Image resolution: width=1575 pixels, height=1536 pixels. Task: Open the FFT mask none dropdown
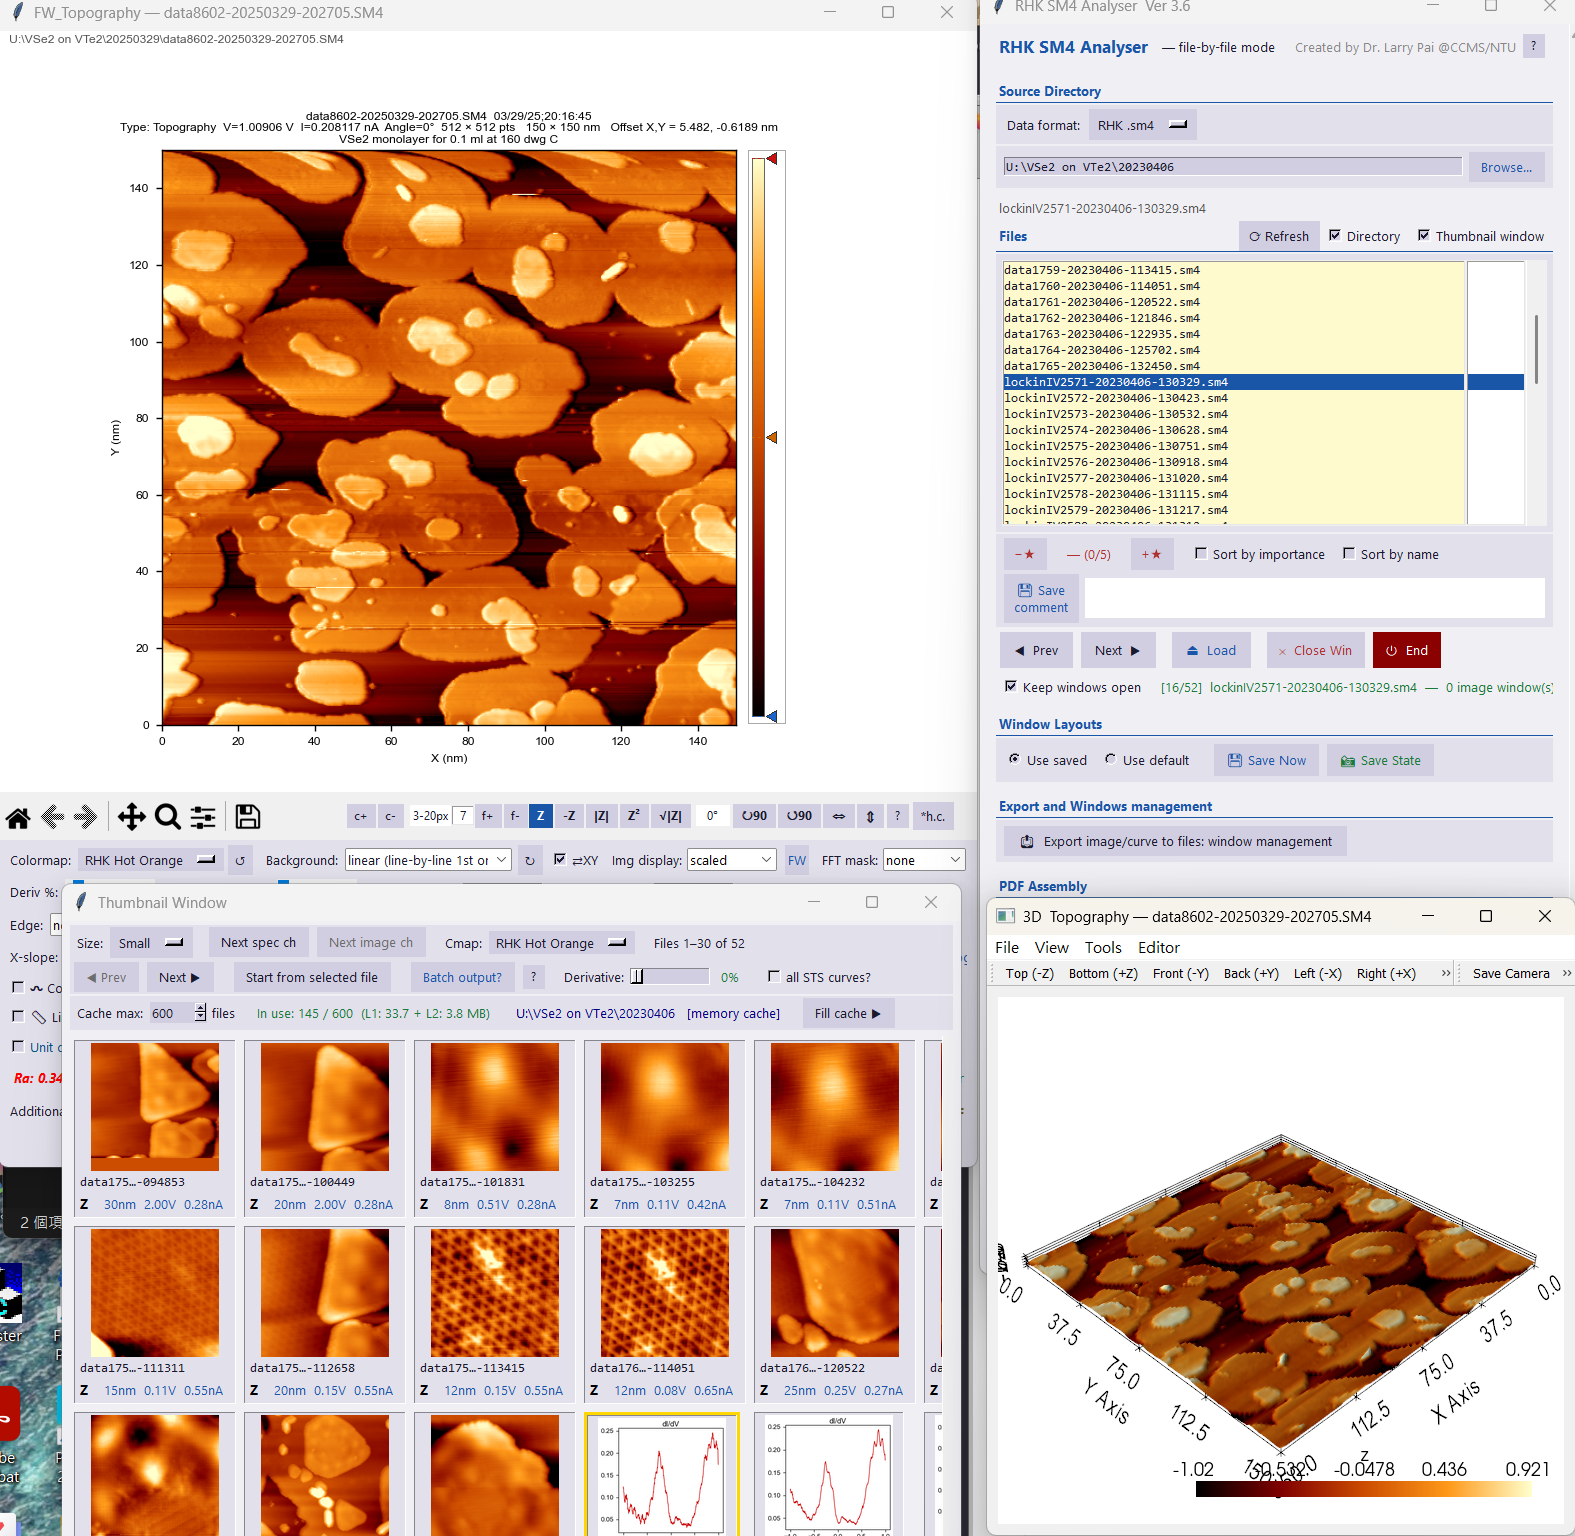point(924,860)
